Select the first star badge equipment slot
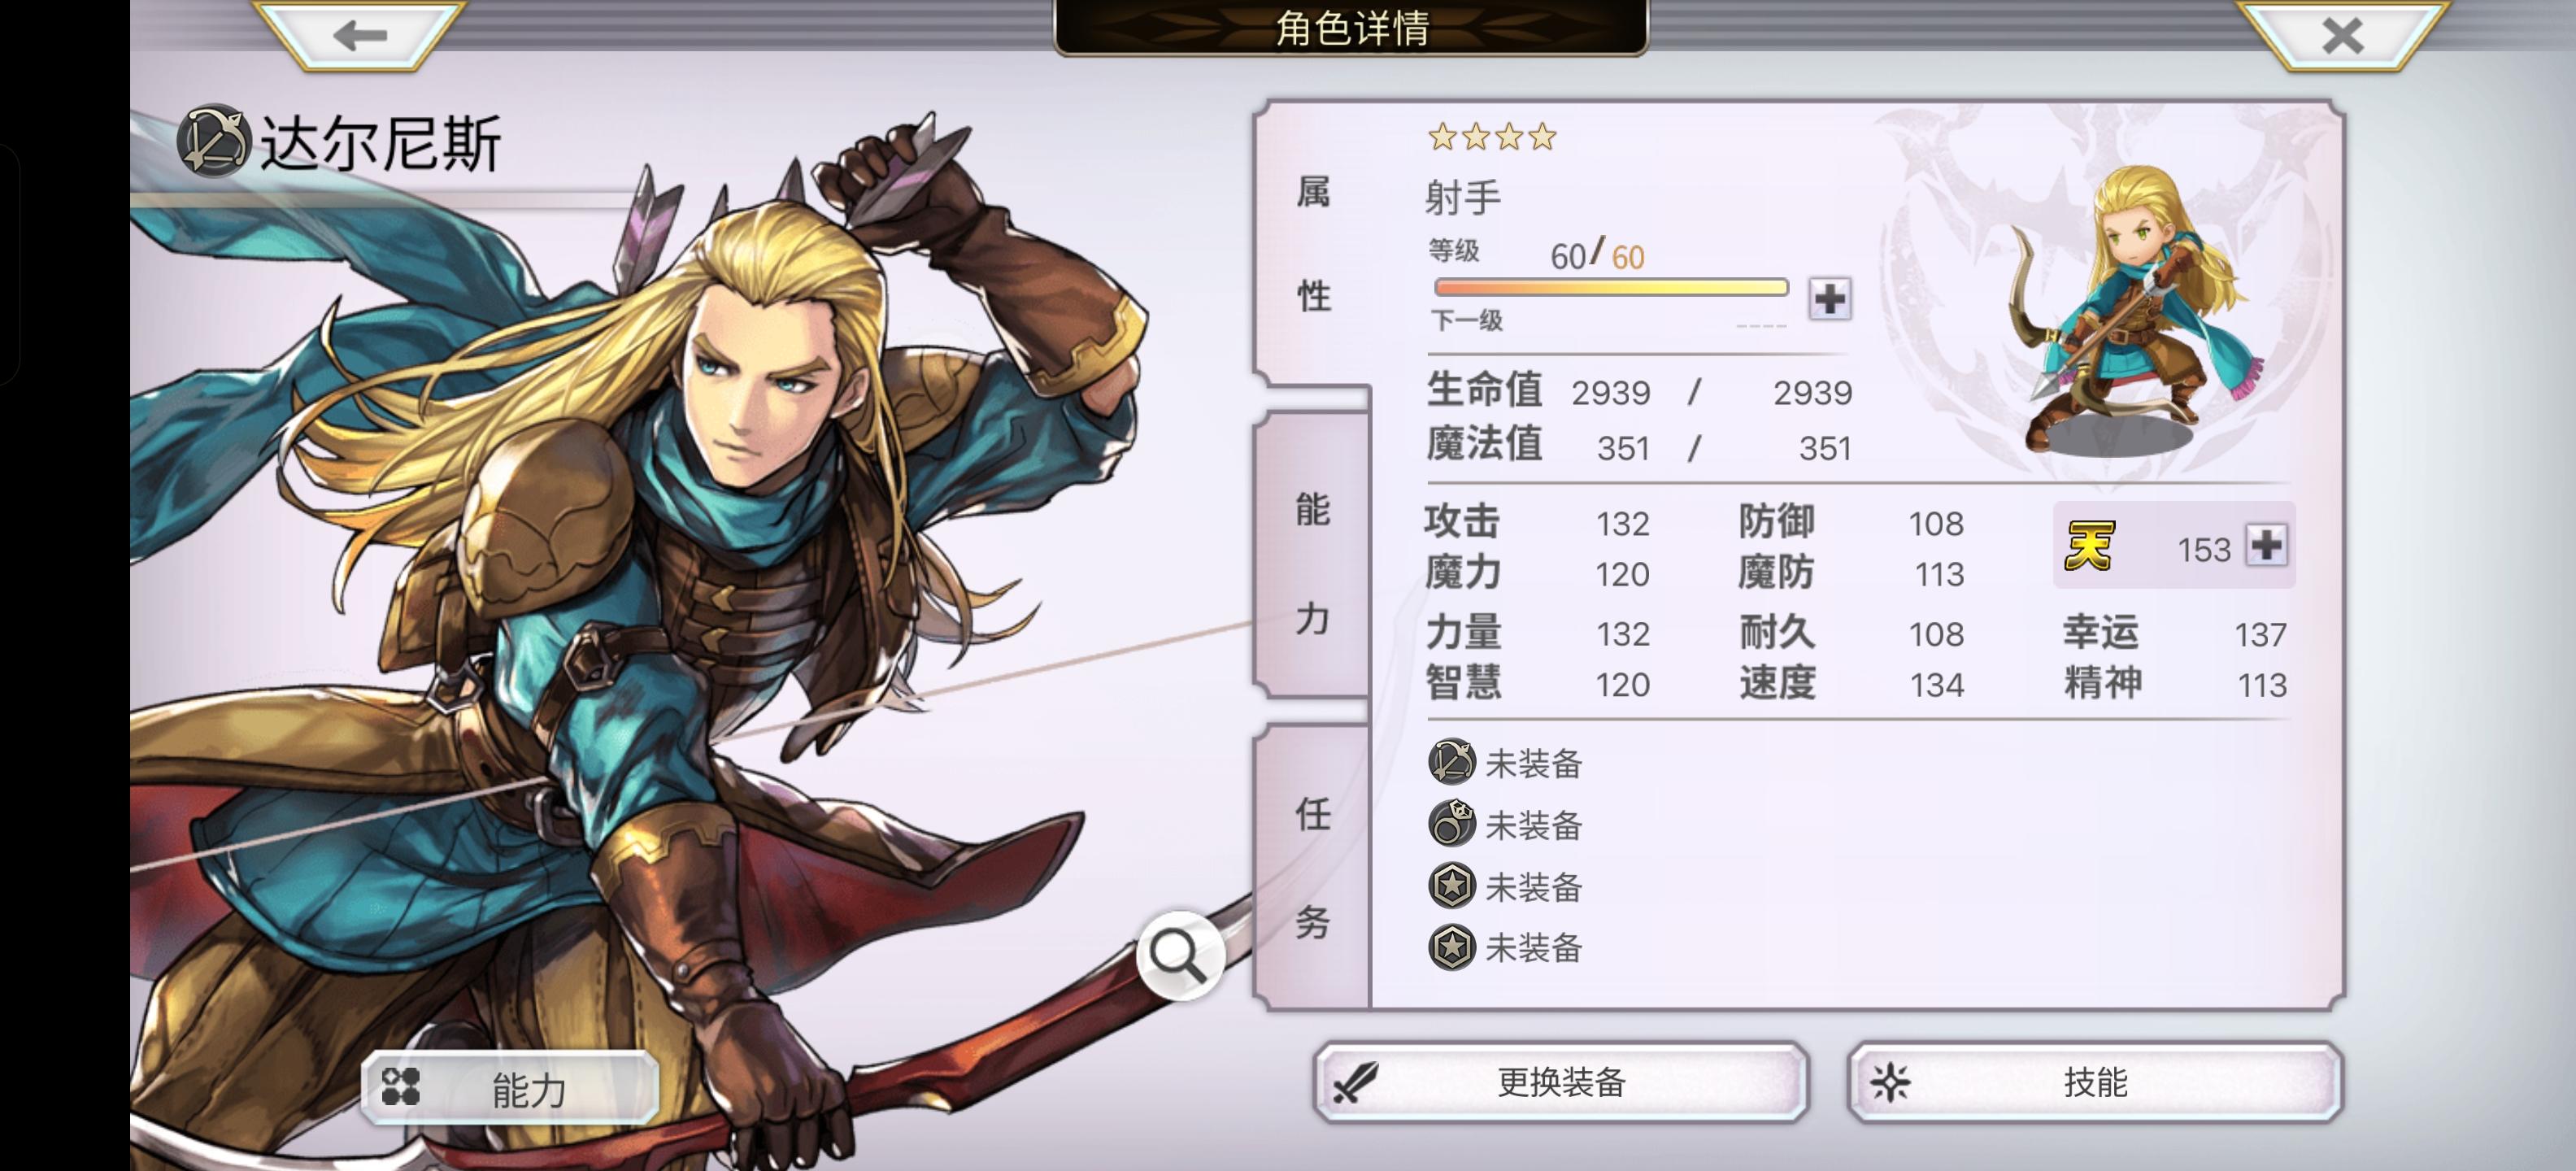Screen dimensions: 2576x1171 (1451, 886)
